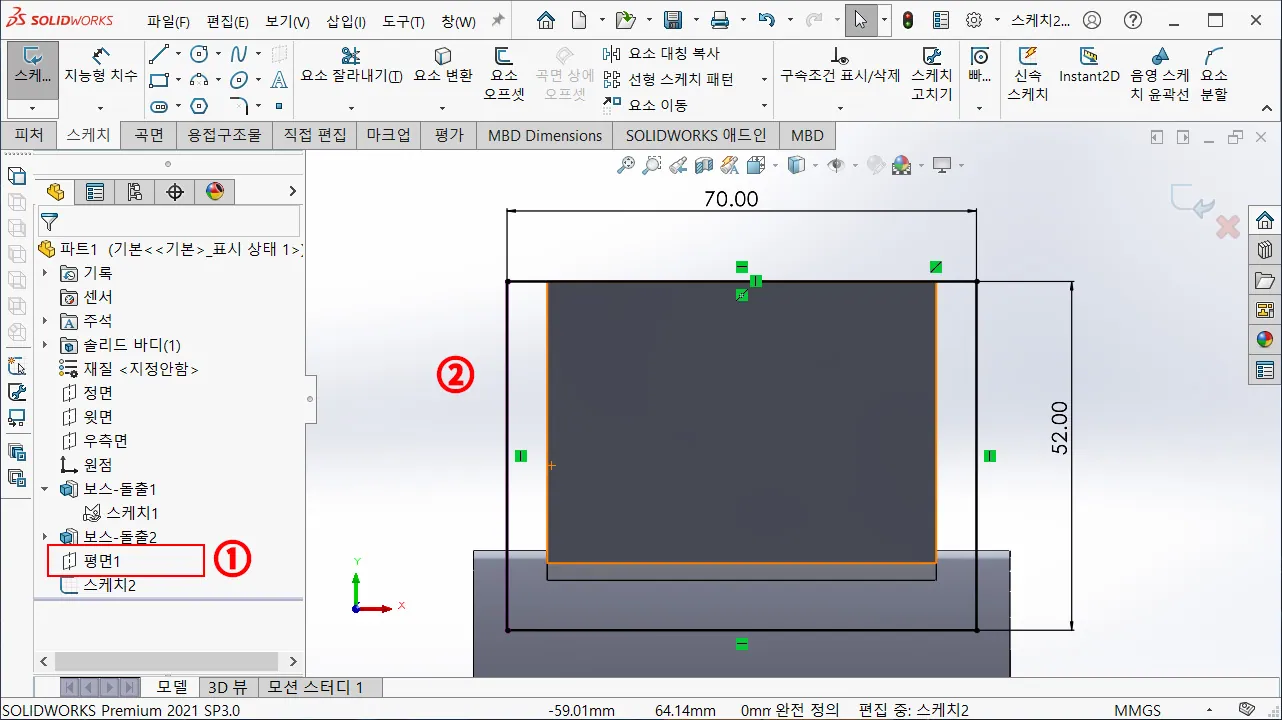The height and width of the screenshot is (720, 1282).
Task: Click Offset Entities (요소 오프셋)
Action: point(504,74)
